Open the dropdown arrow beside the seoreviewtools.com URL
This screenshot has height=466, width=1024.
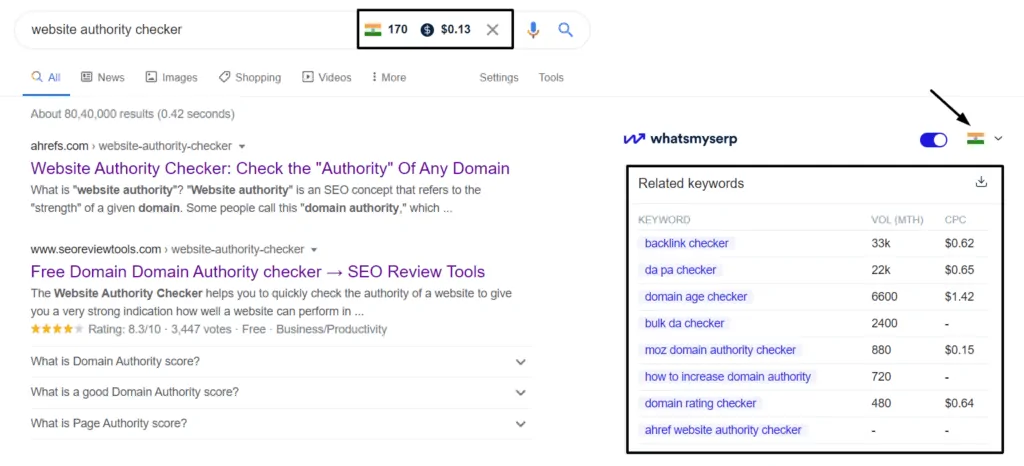coord(314,250)
